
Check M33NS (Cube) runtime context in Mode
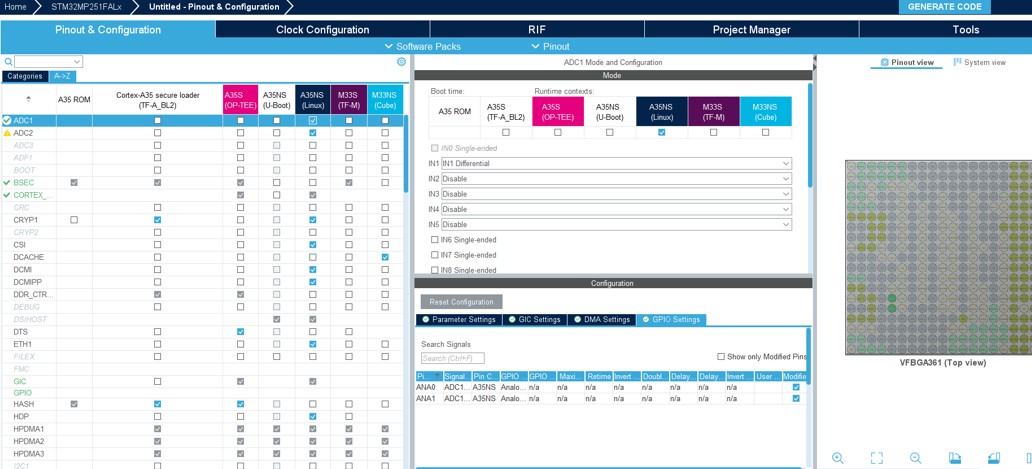[x=765, y=132]
